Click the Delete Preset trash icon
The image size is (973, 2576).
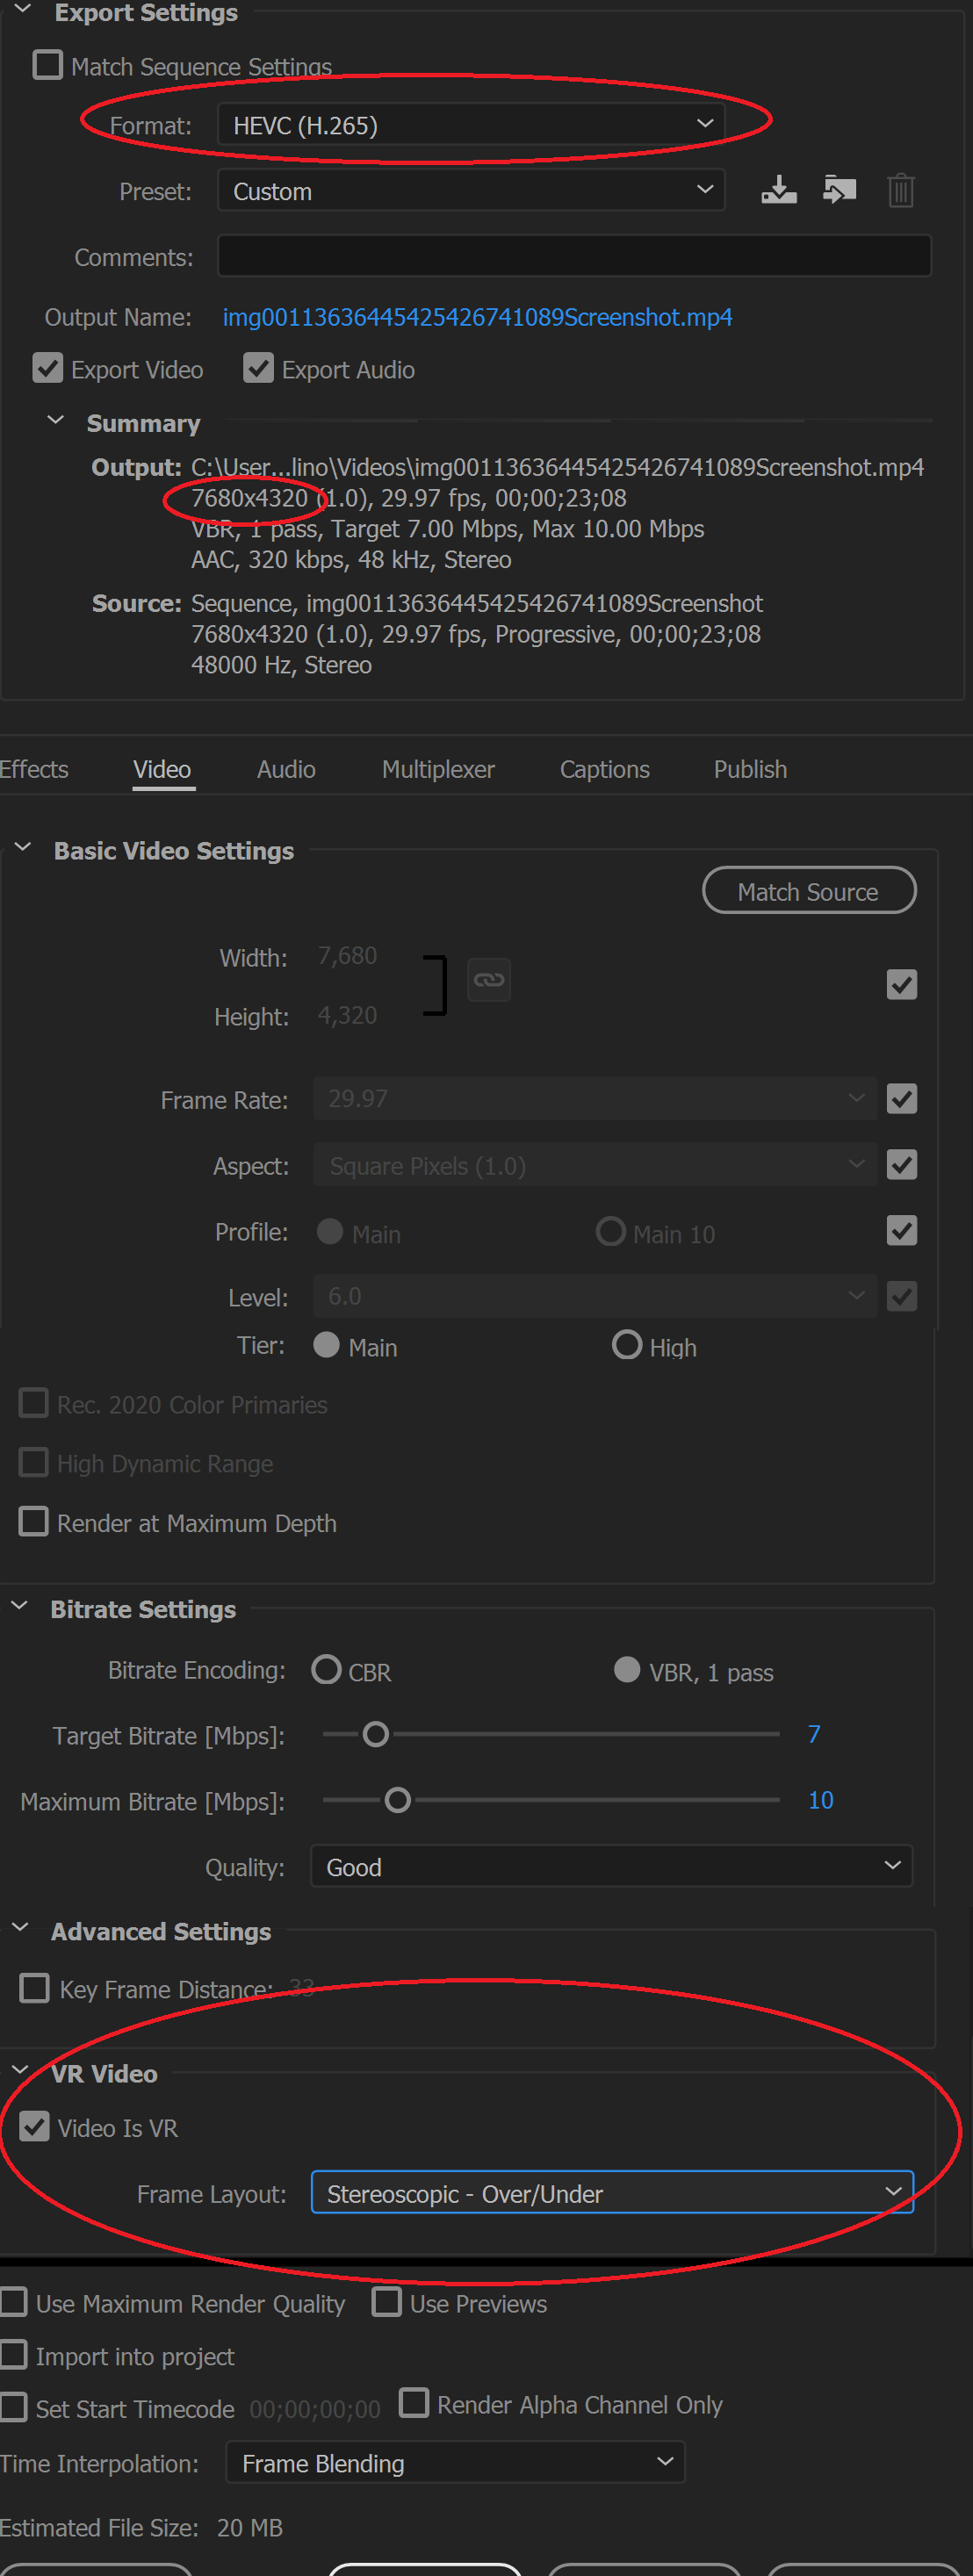tap(900, 190)
